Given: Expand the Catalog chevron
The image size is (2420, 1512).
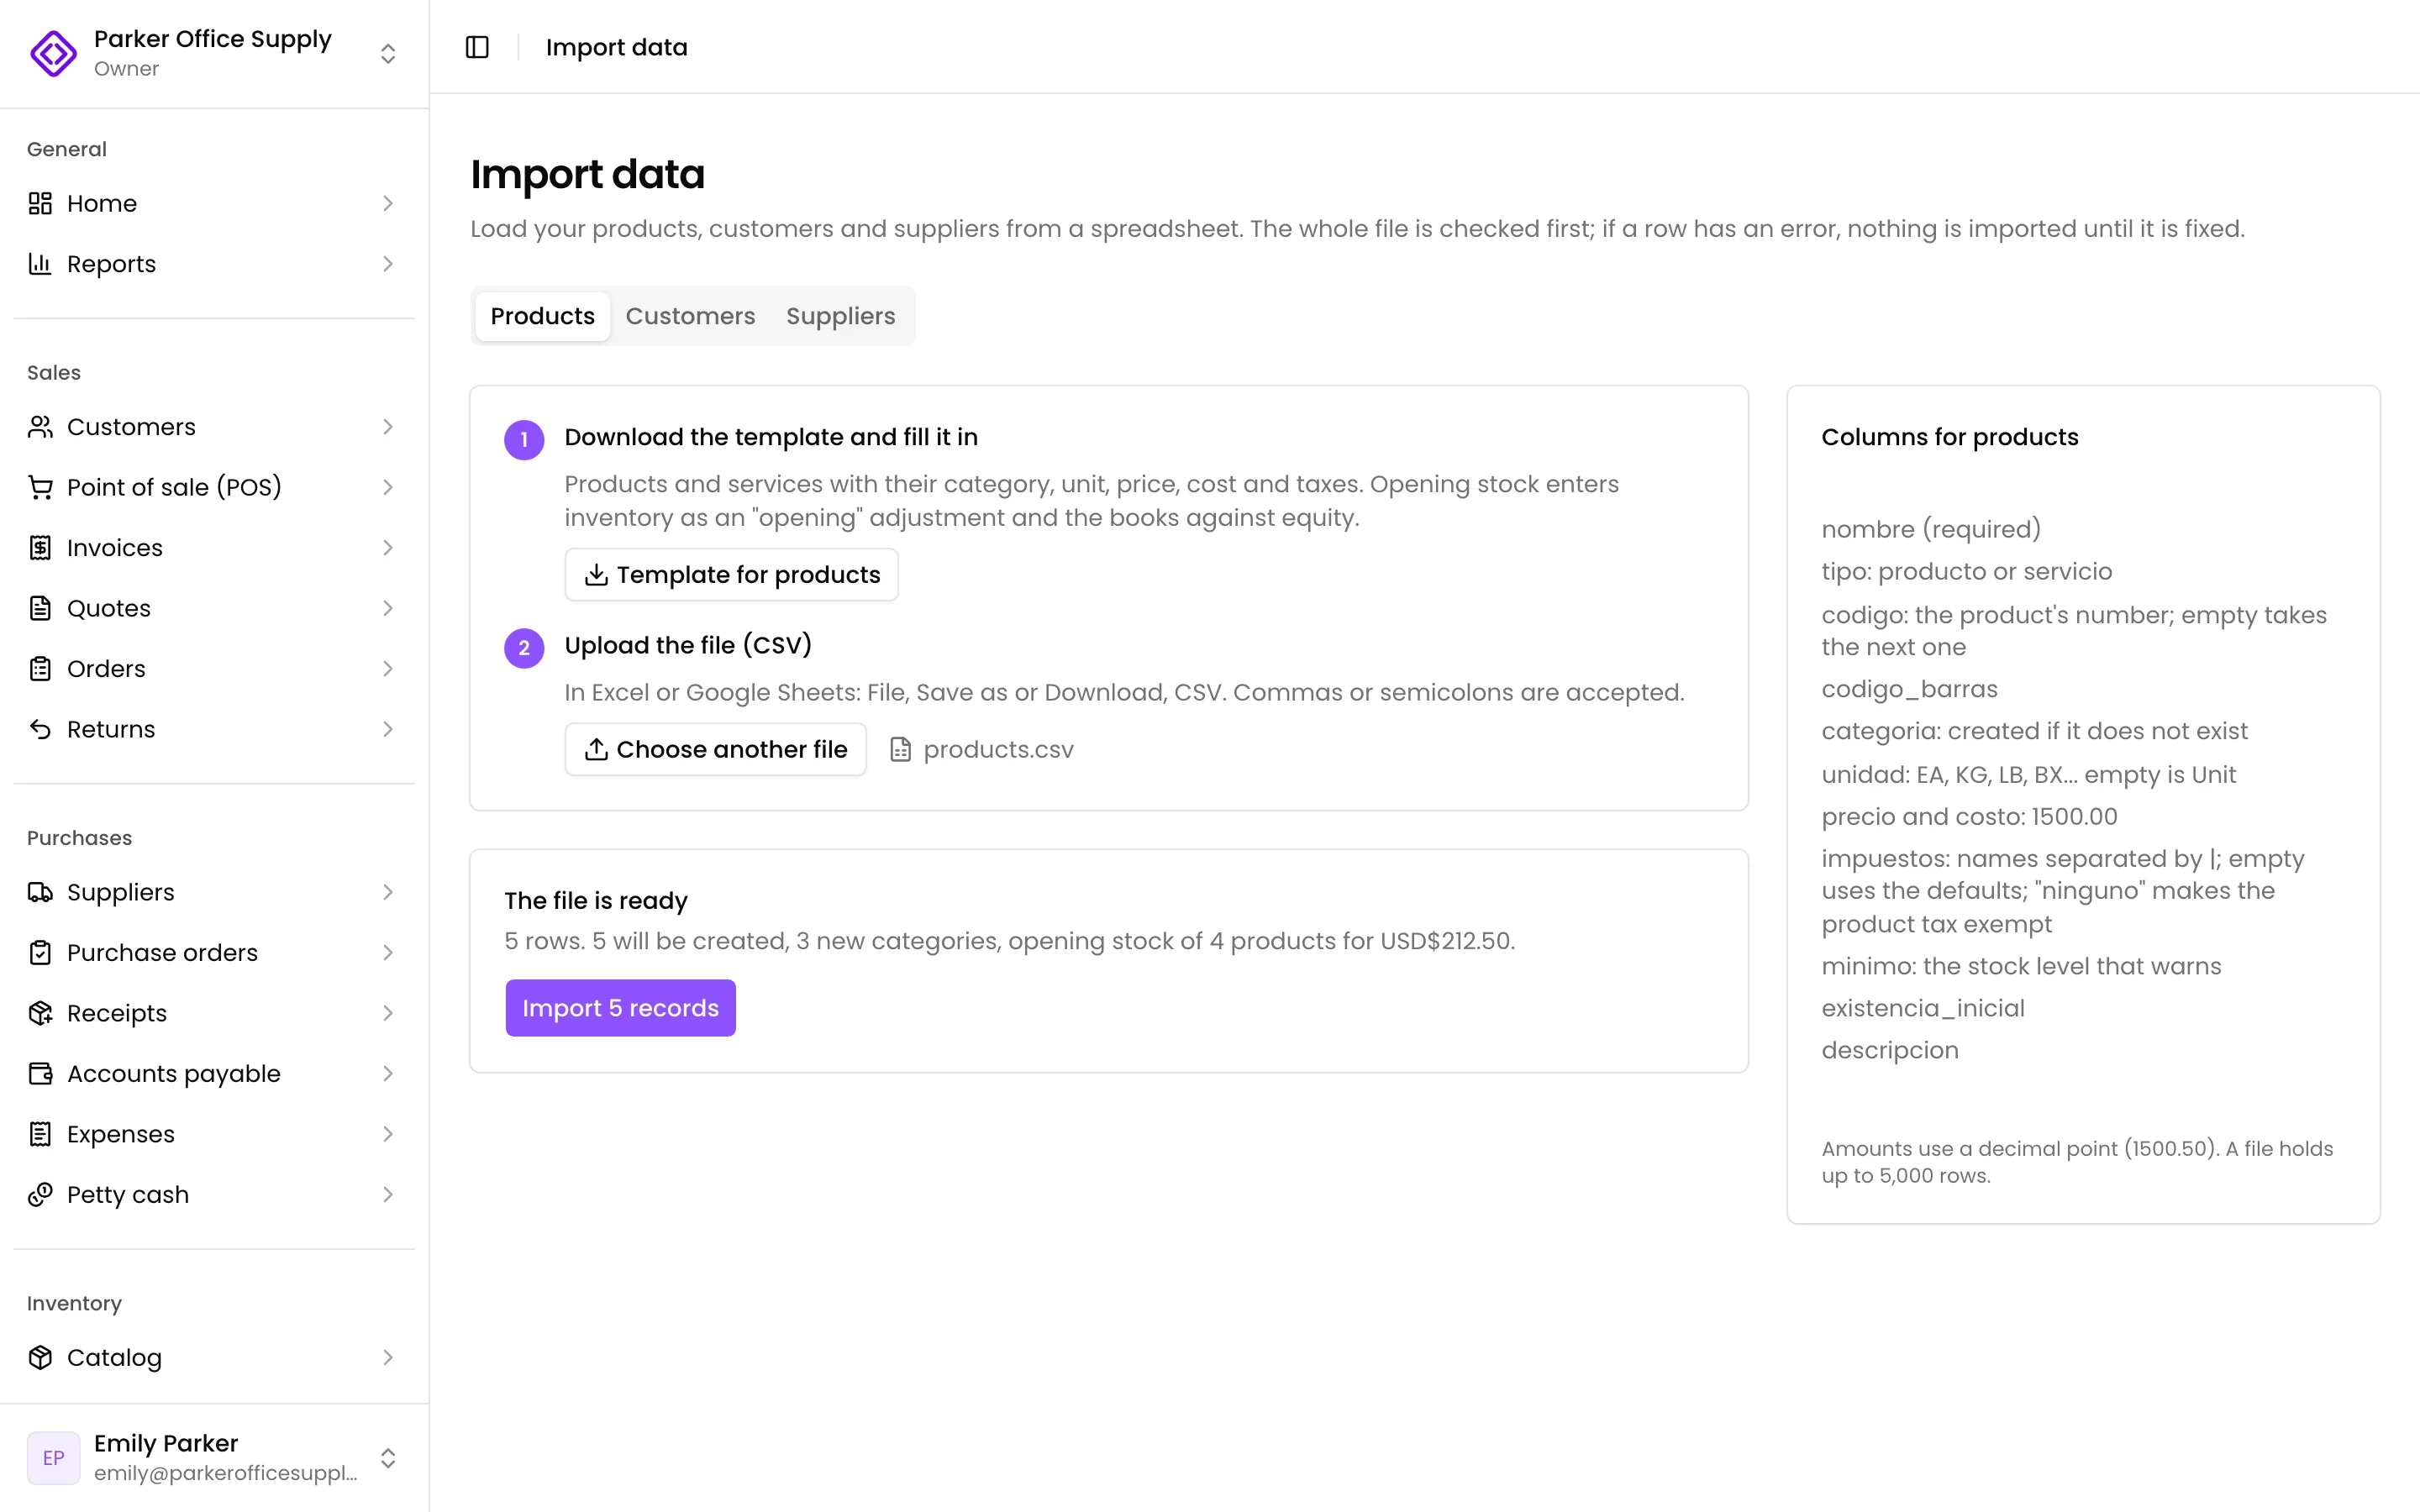Looking at the screenshot, I should (x=388, y=1358).
